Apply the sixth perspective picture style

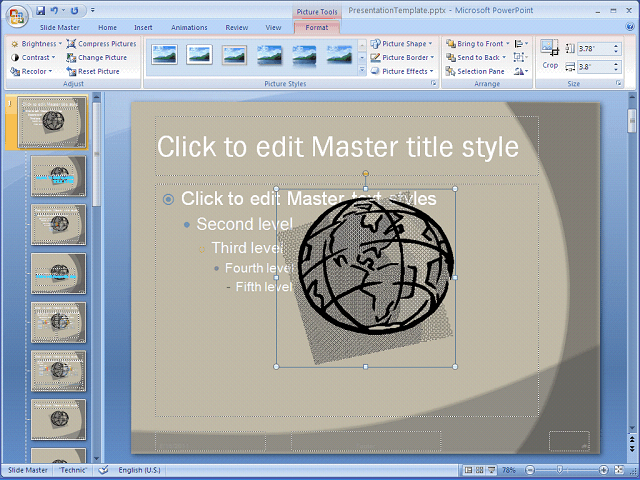click(x=339, y=55)
